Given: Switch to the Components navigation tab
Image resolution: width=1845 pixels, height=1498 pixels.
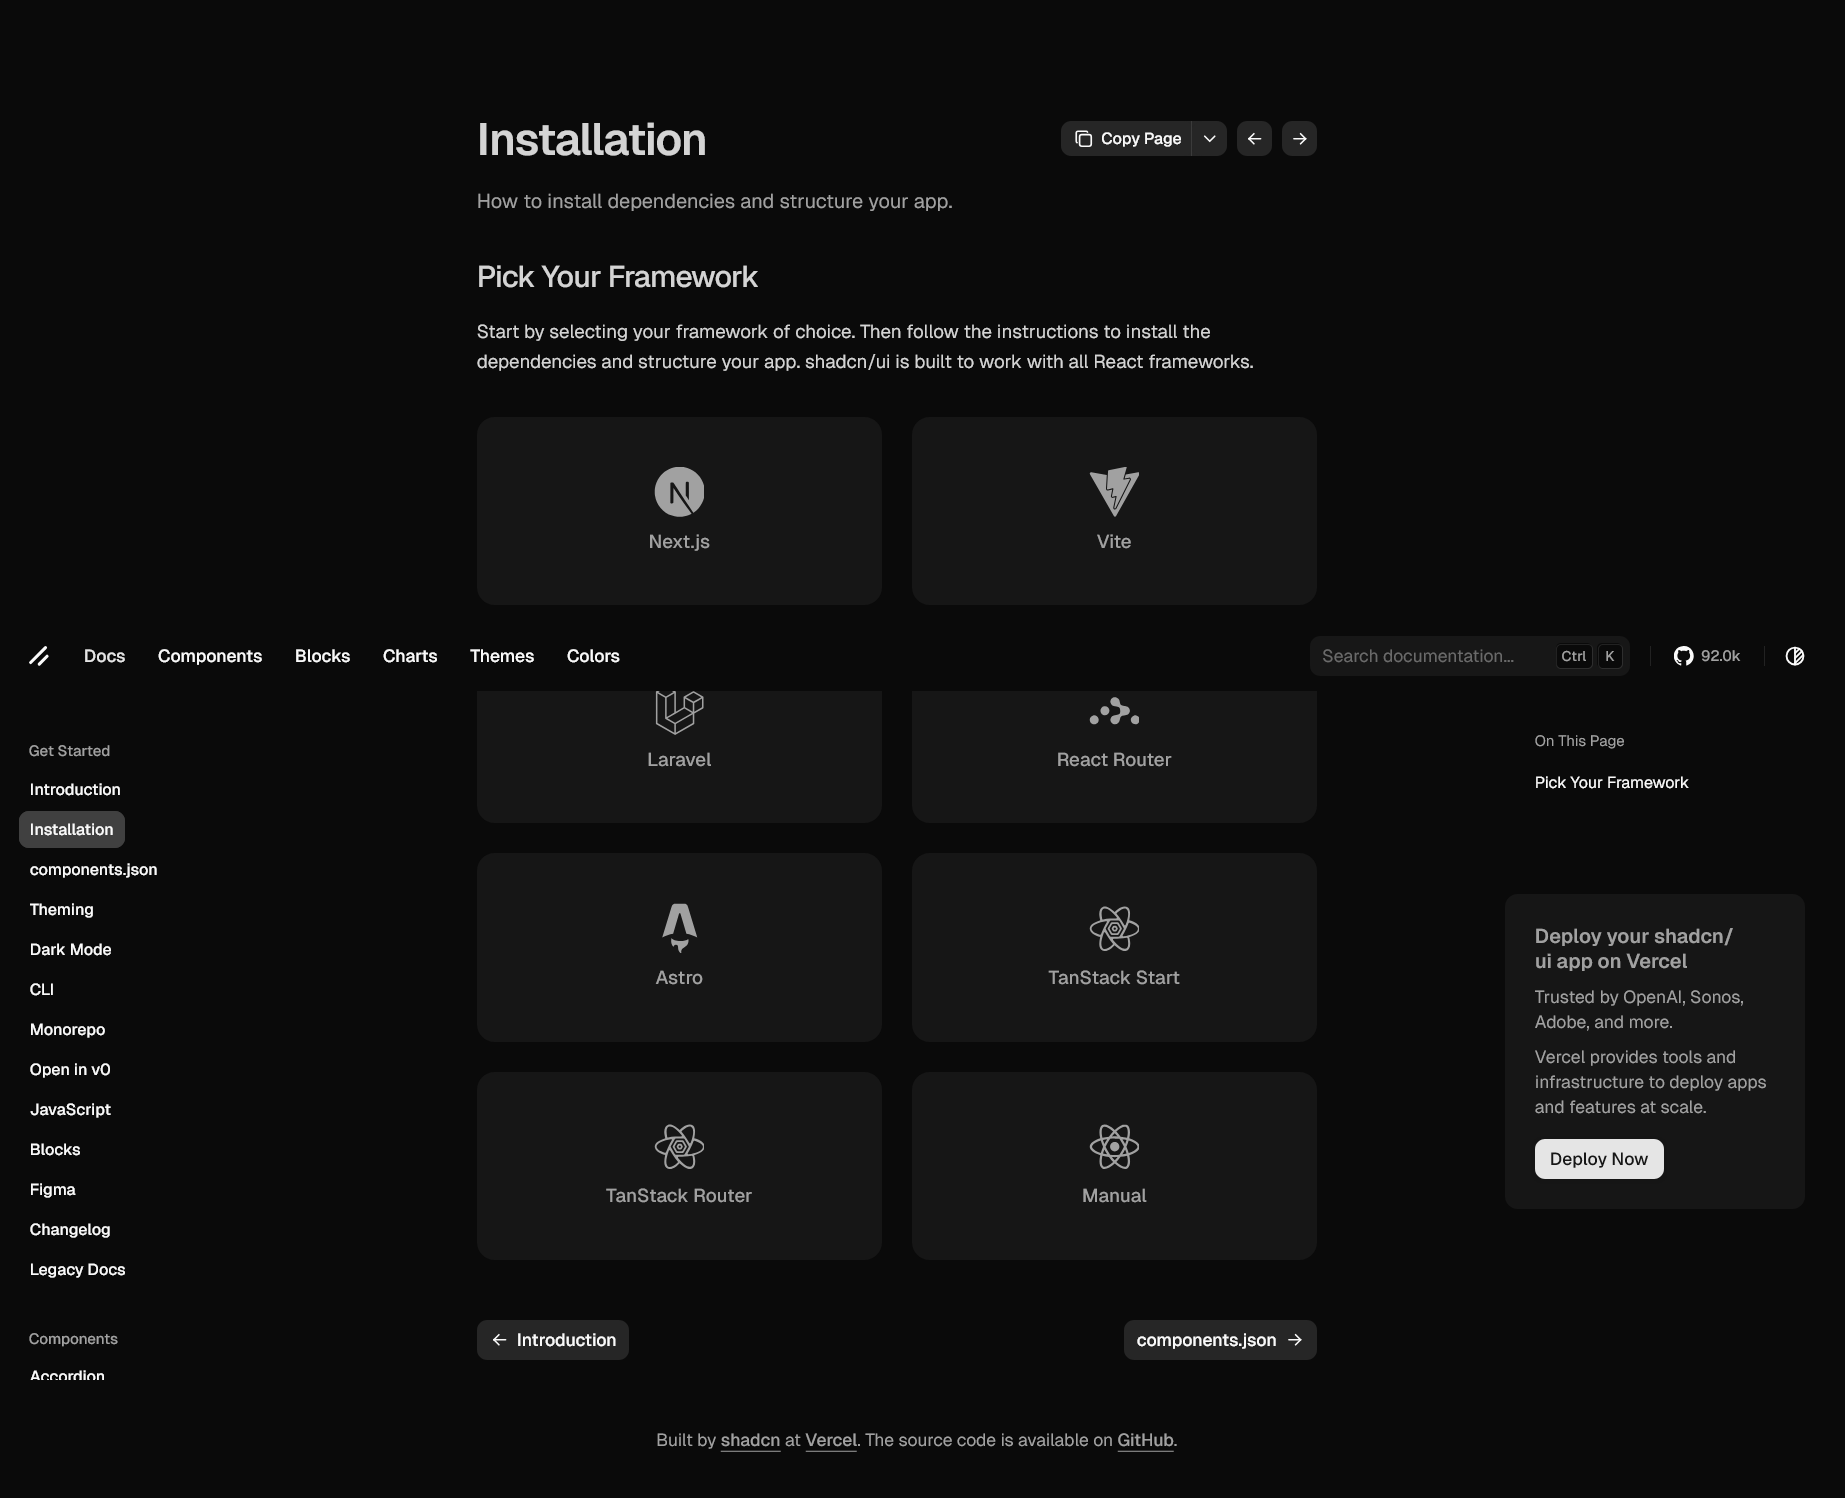Looking at the screenshot, I should click(x=209, y=655).
